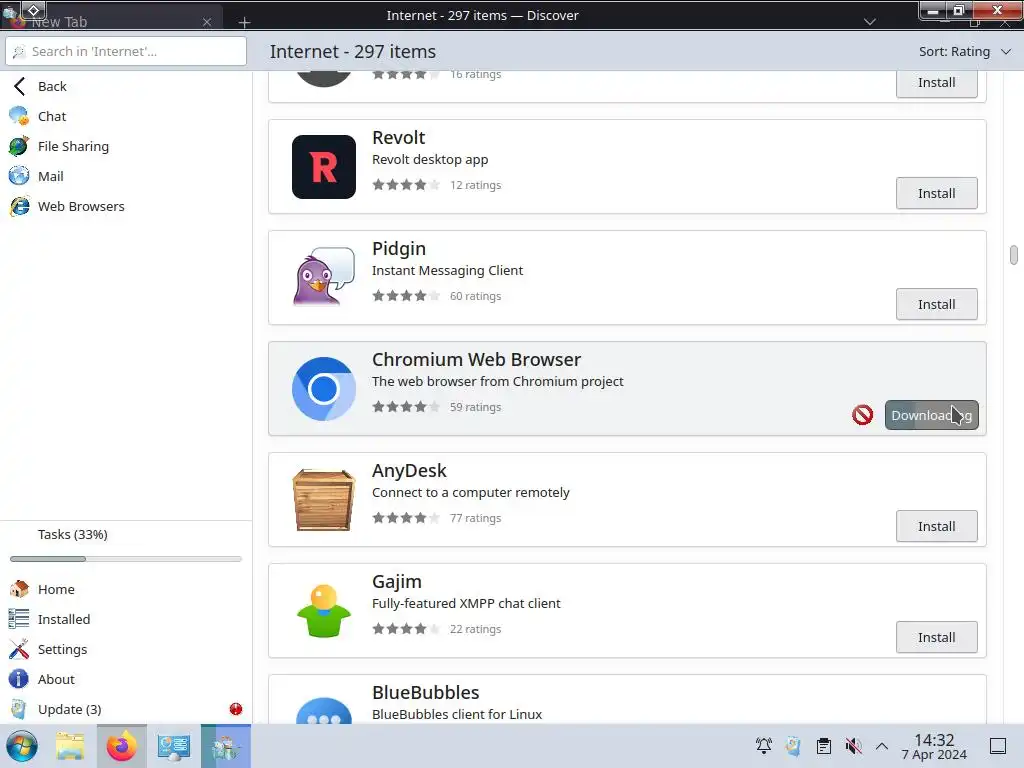The width and height of the screenshot is (1024, 768).
Task: Click the Gajim app icon
Action: tap(323, 611)
